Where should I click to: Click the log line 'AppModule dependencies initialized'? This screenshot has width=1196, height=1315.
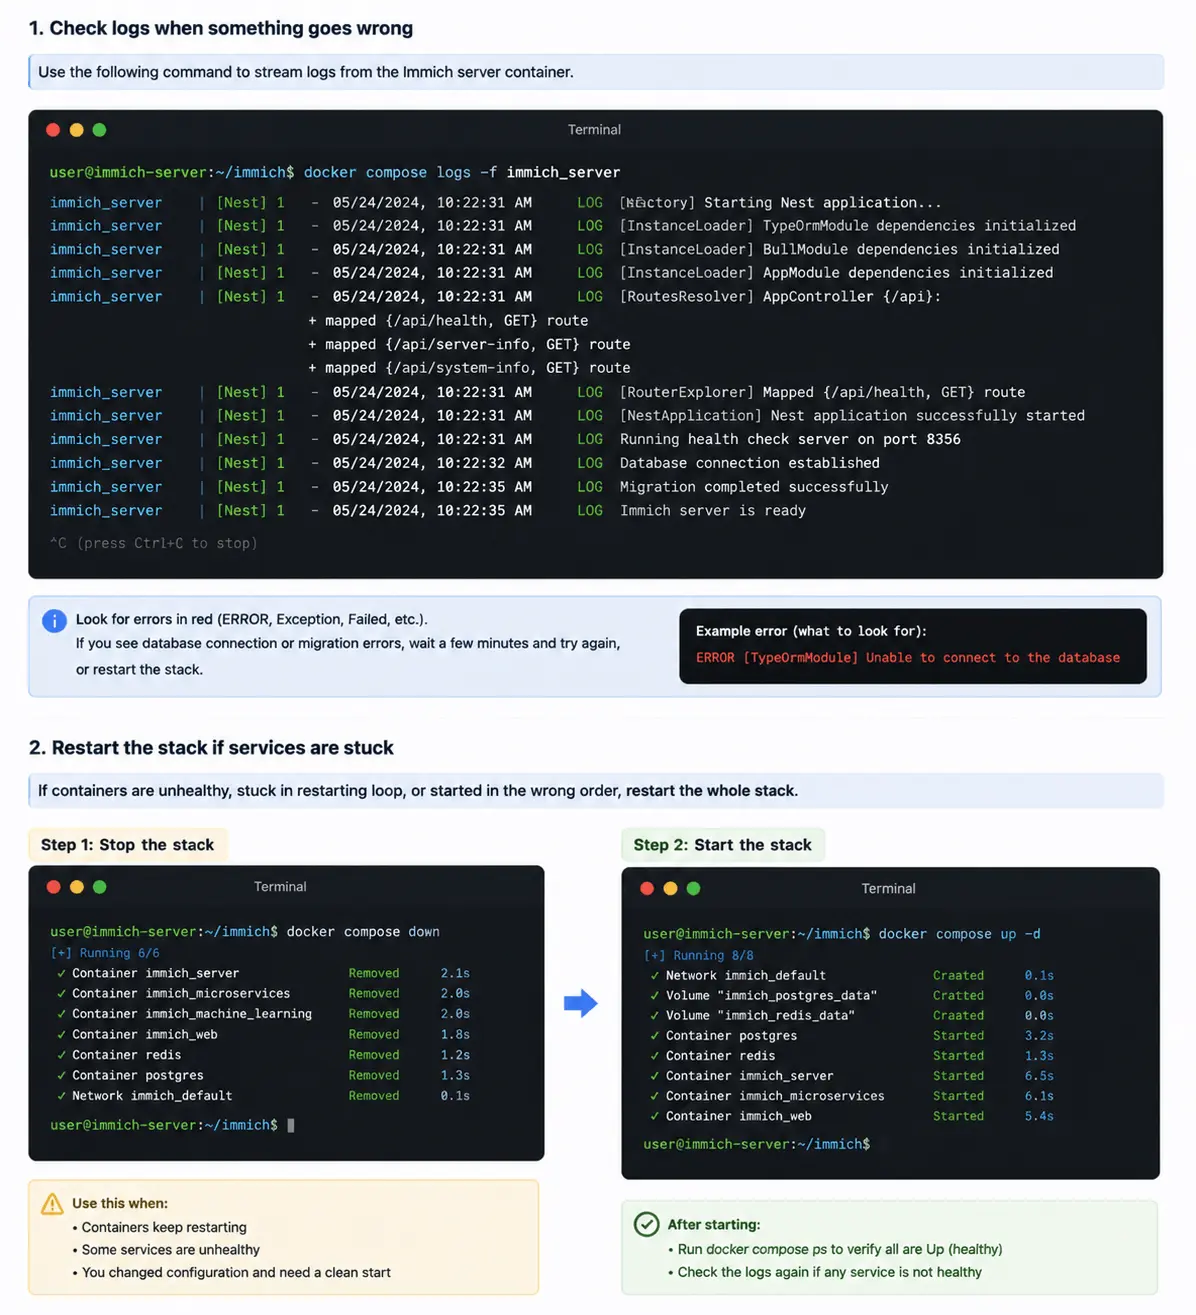pos(836,273)
